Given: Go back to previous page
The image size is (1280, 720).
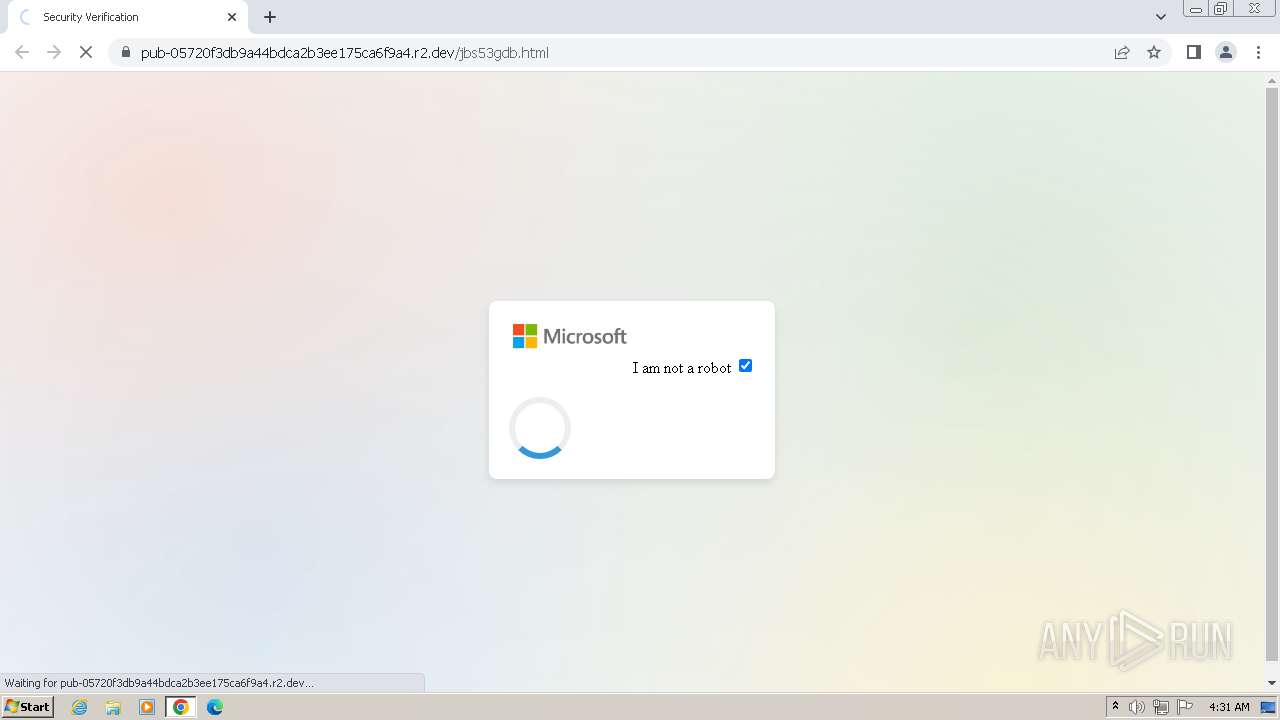Looking at the screenshot, I should (x=22, y=53).
